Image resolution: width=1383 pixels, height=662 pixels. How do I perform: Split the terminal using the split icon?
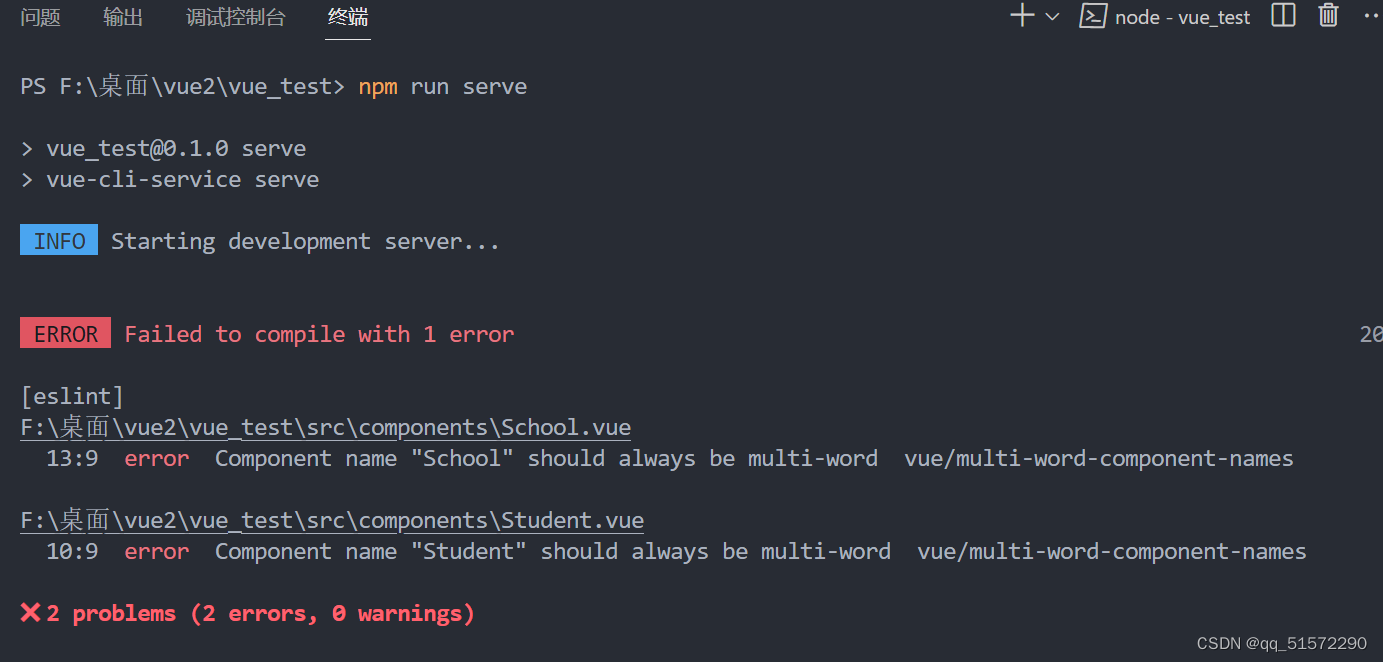pos(1283,16)
